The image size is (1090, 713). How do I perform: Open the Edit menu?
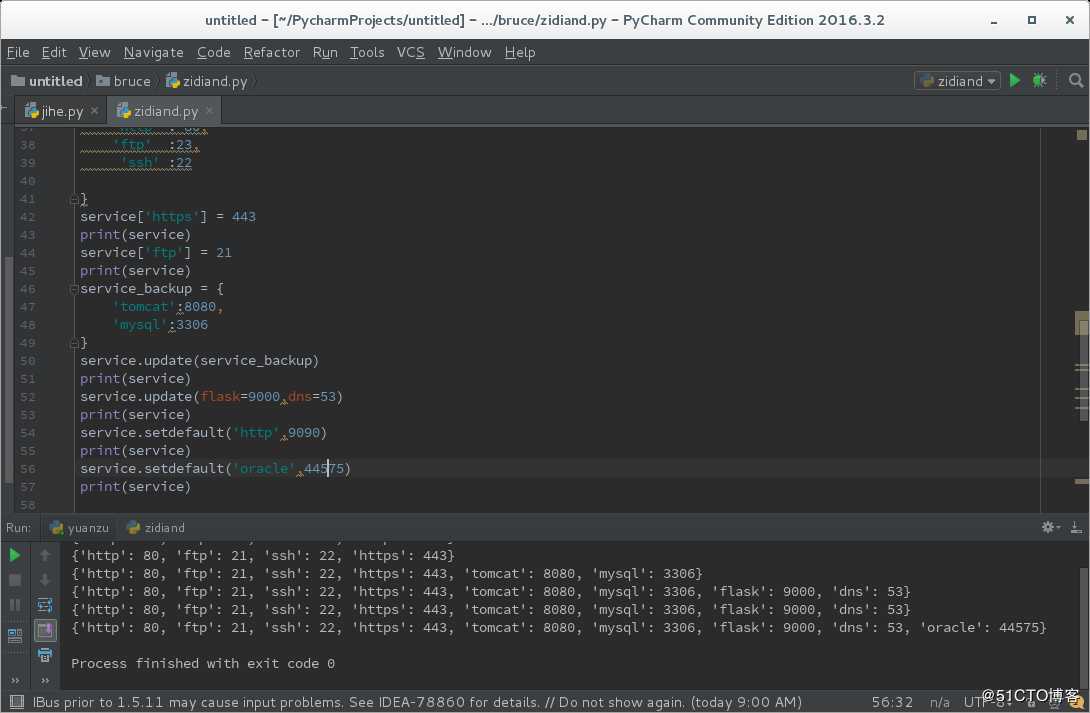click(x=54, y=52)
